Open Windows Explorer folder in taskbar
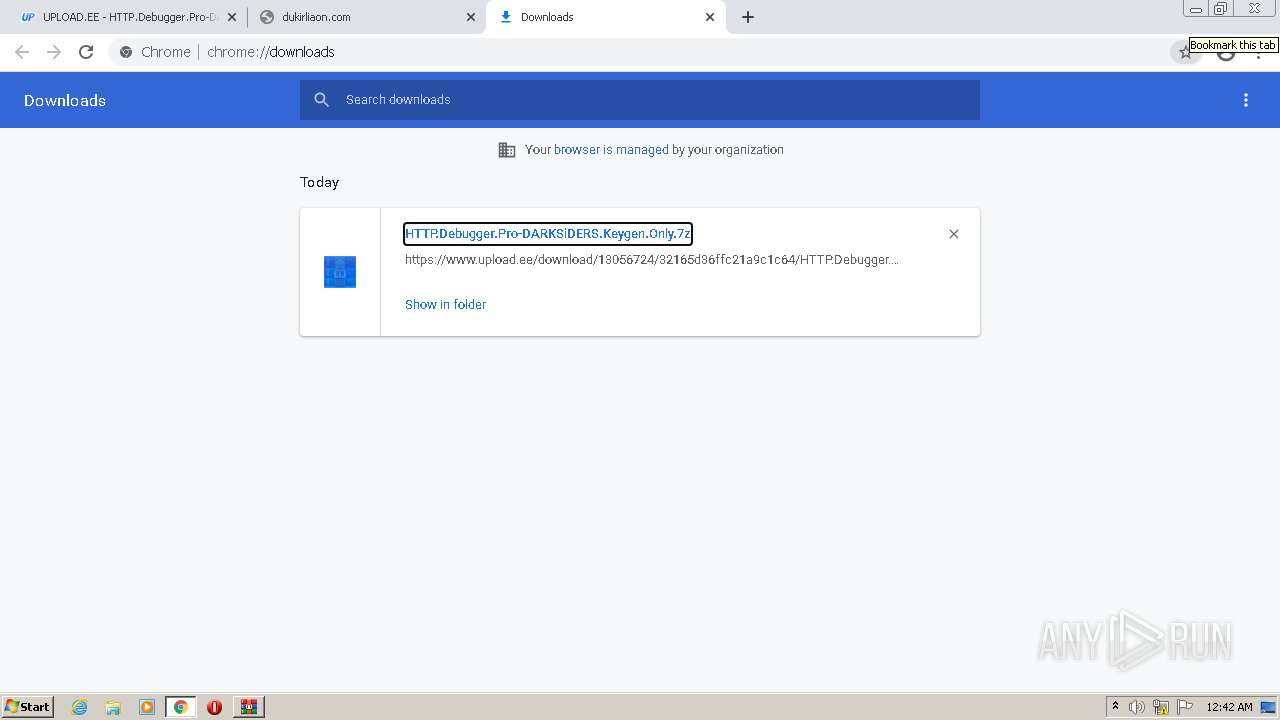Image resolution: width=1280 pixels, height=720 pixels. [x=113, y=707]
